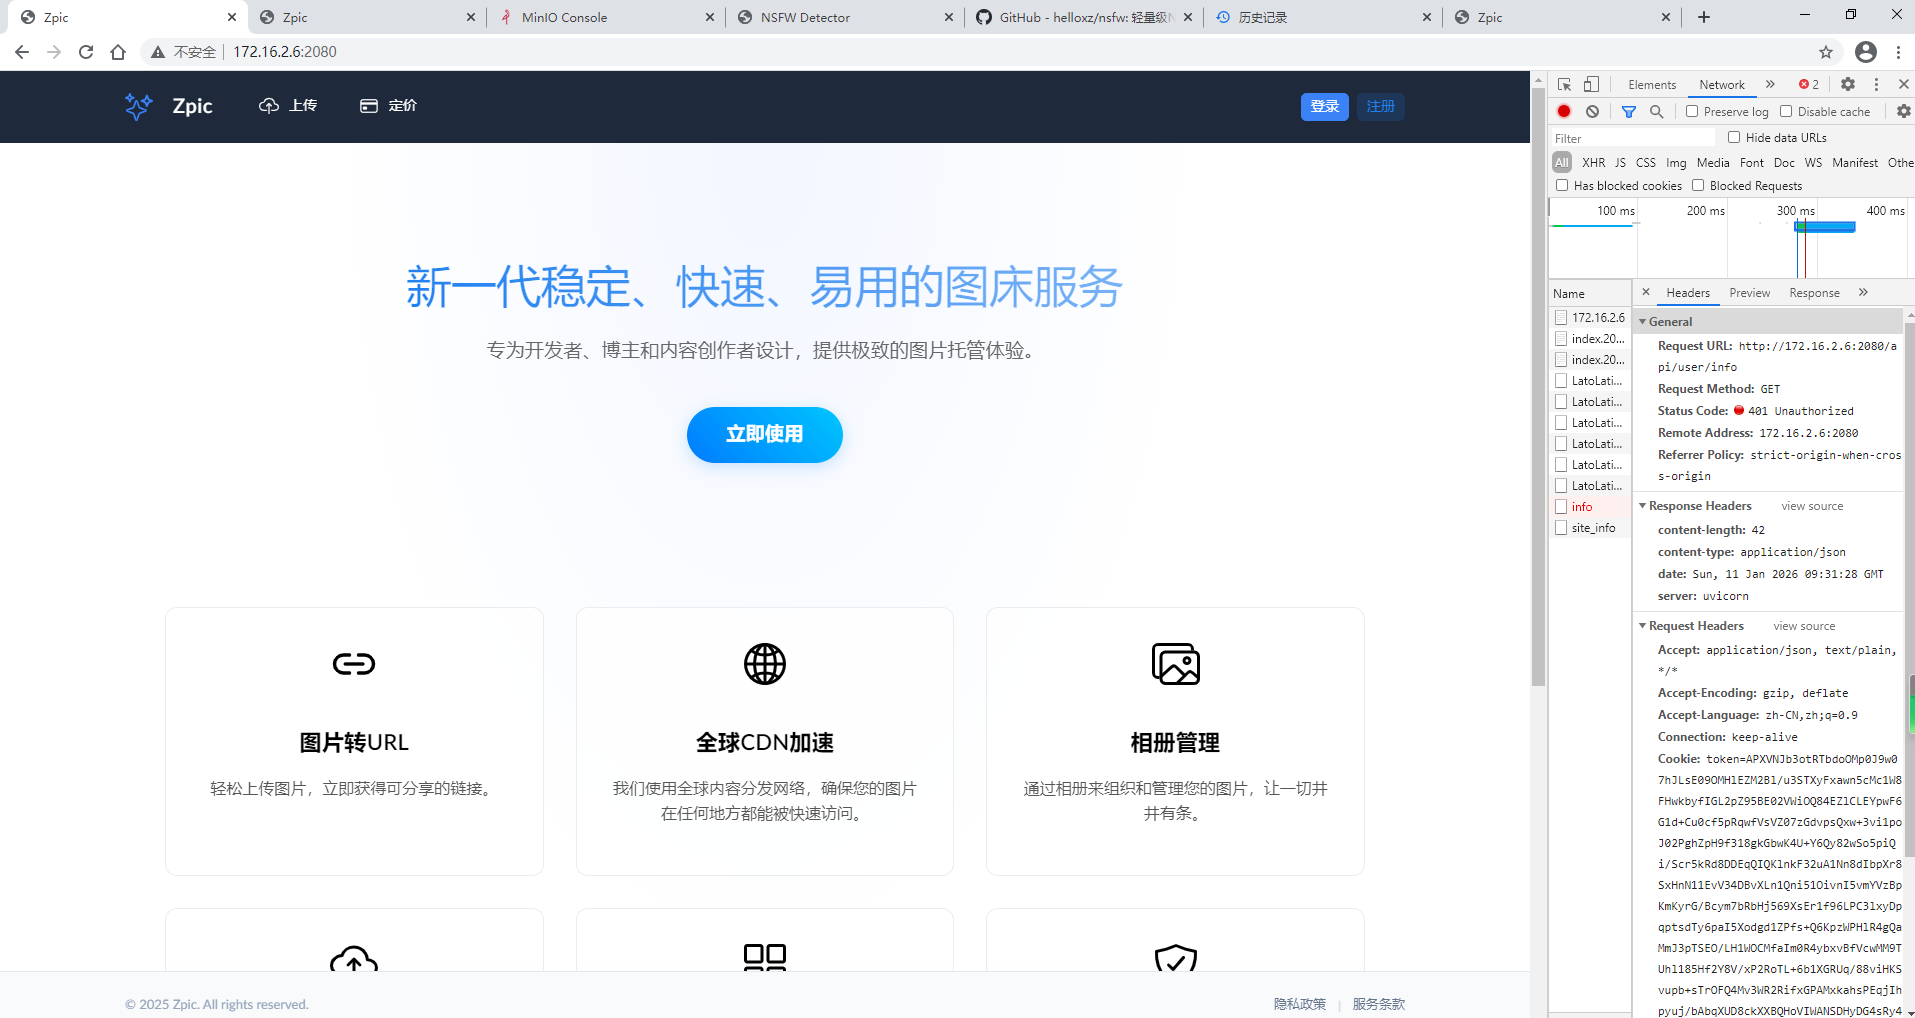Collapse the Response Headers section
This screenshot has height=1018, width=1915.
click(1643, 505)
